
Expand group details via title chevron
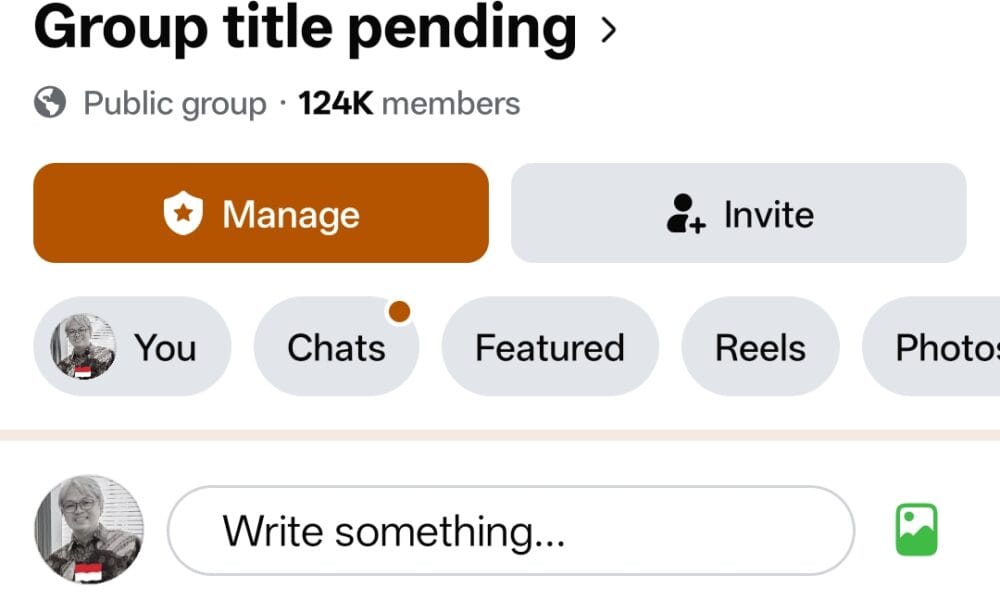pos(608,29)
